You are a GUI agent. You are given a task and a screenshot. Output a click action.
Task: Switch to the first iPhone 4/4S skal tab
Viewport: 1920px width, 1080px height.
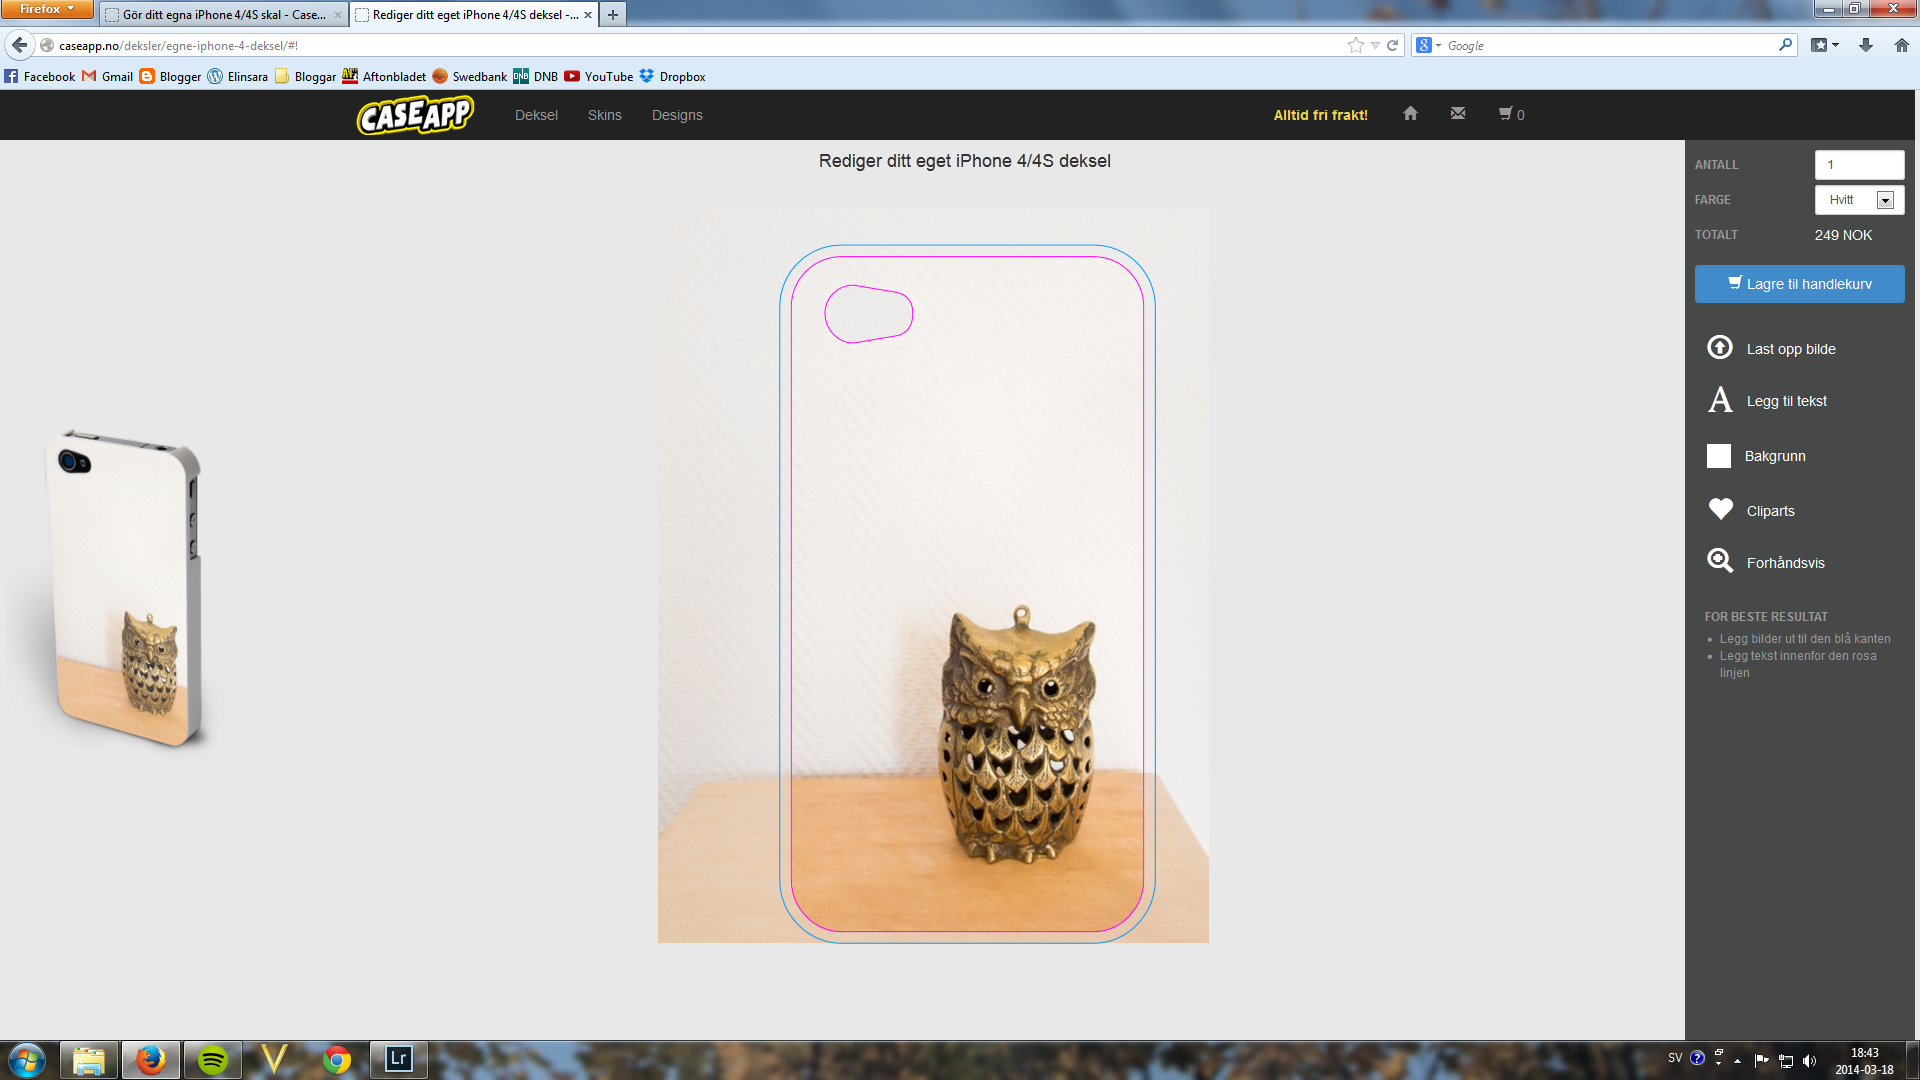tap(222, 15)
